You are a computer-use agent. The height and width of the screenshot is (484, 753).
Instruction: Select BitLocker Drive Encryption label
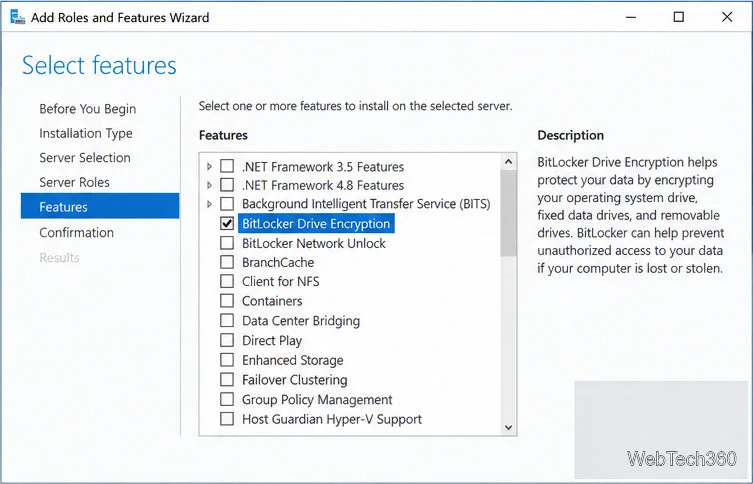tap(316, 224)
